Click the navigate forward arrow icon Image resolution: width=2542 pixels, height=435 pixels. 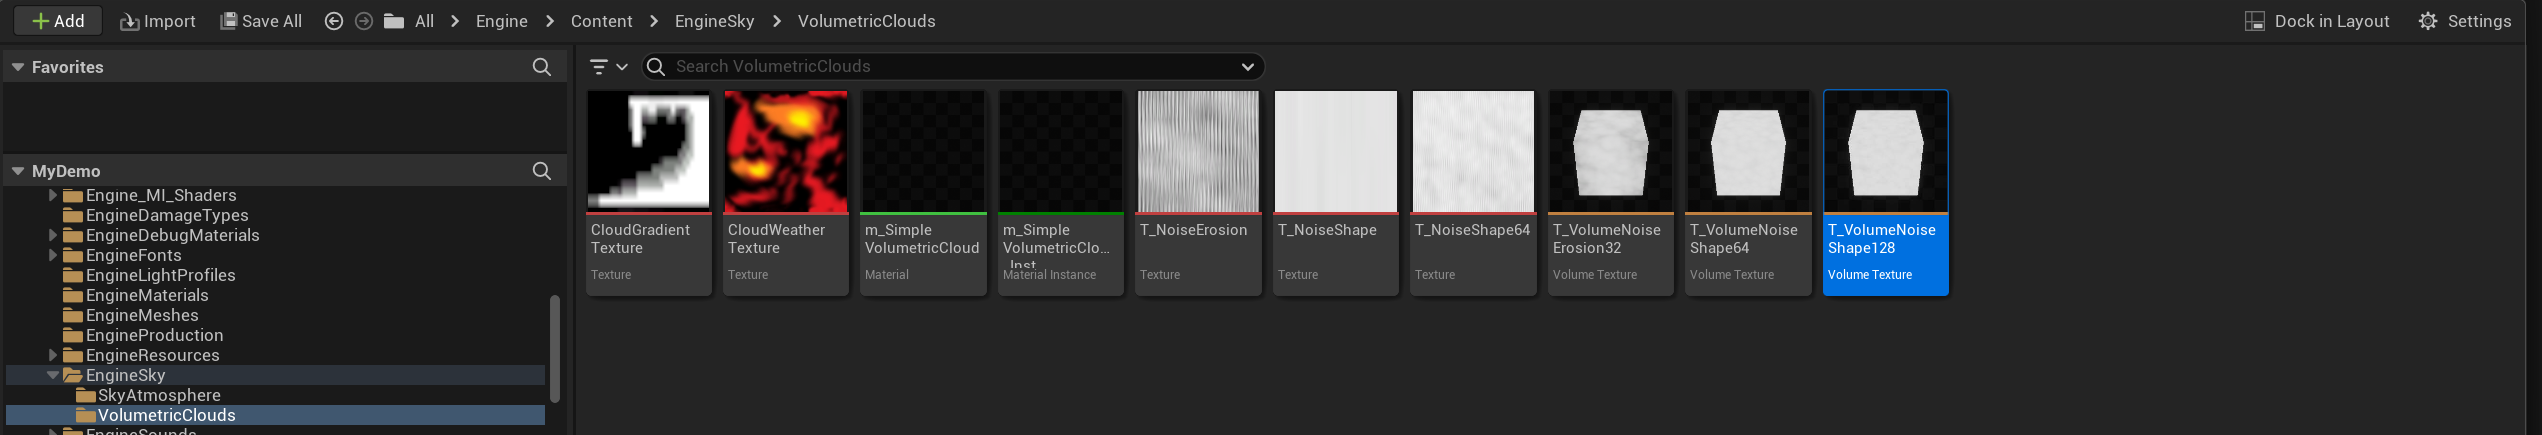coord(364,21)
